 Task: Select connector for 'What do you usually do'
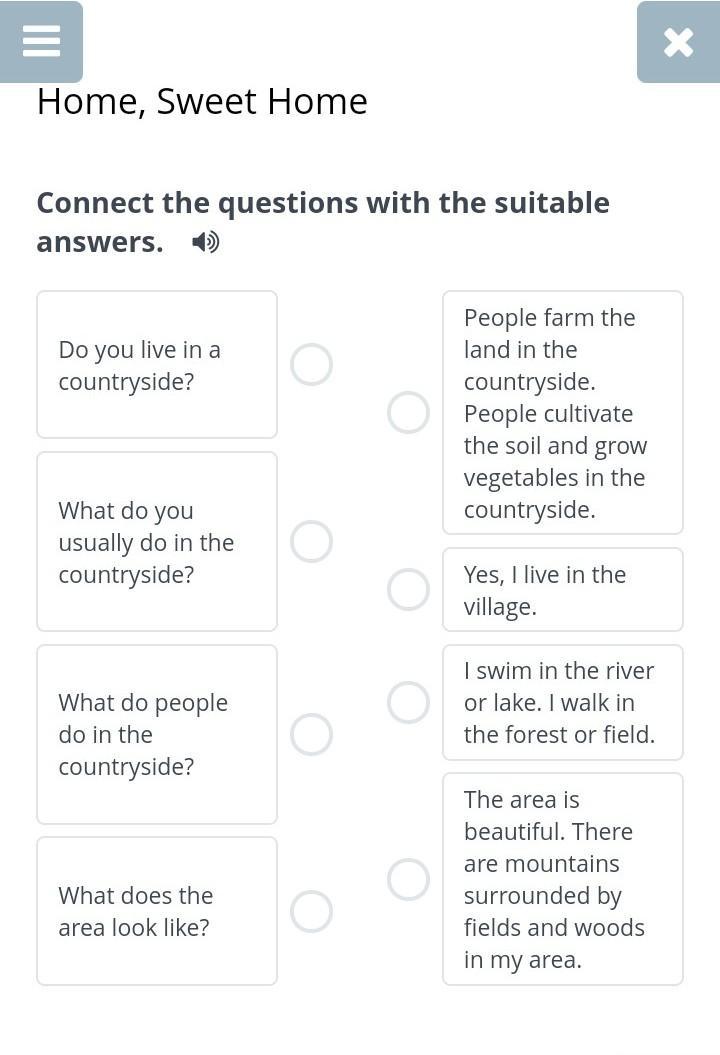pyautogui.click(x=311, y=541)
